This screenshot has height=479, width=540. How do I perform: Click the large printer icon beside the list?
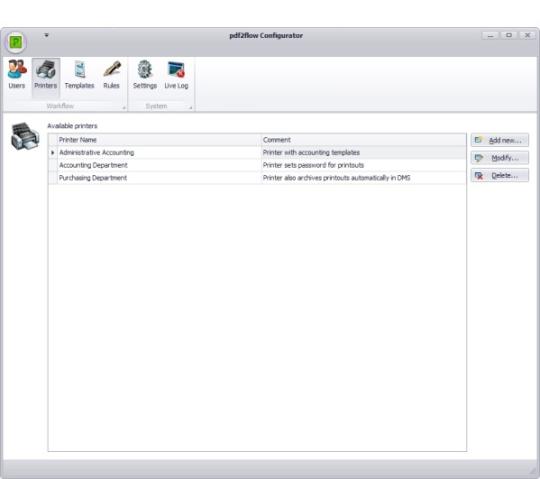pyautogui.click(x=24, y=136)
